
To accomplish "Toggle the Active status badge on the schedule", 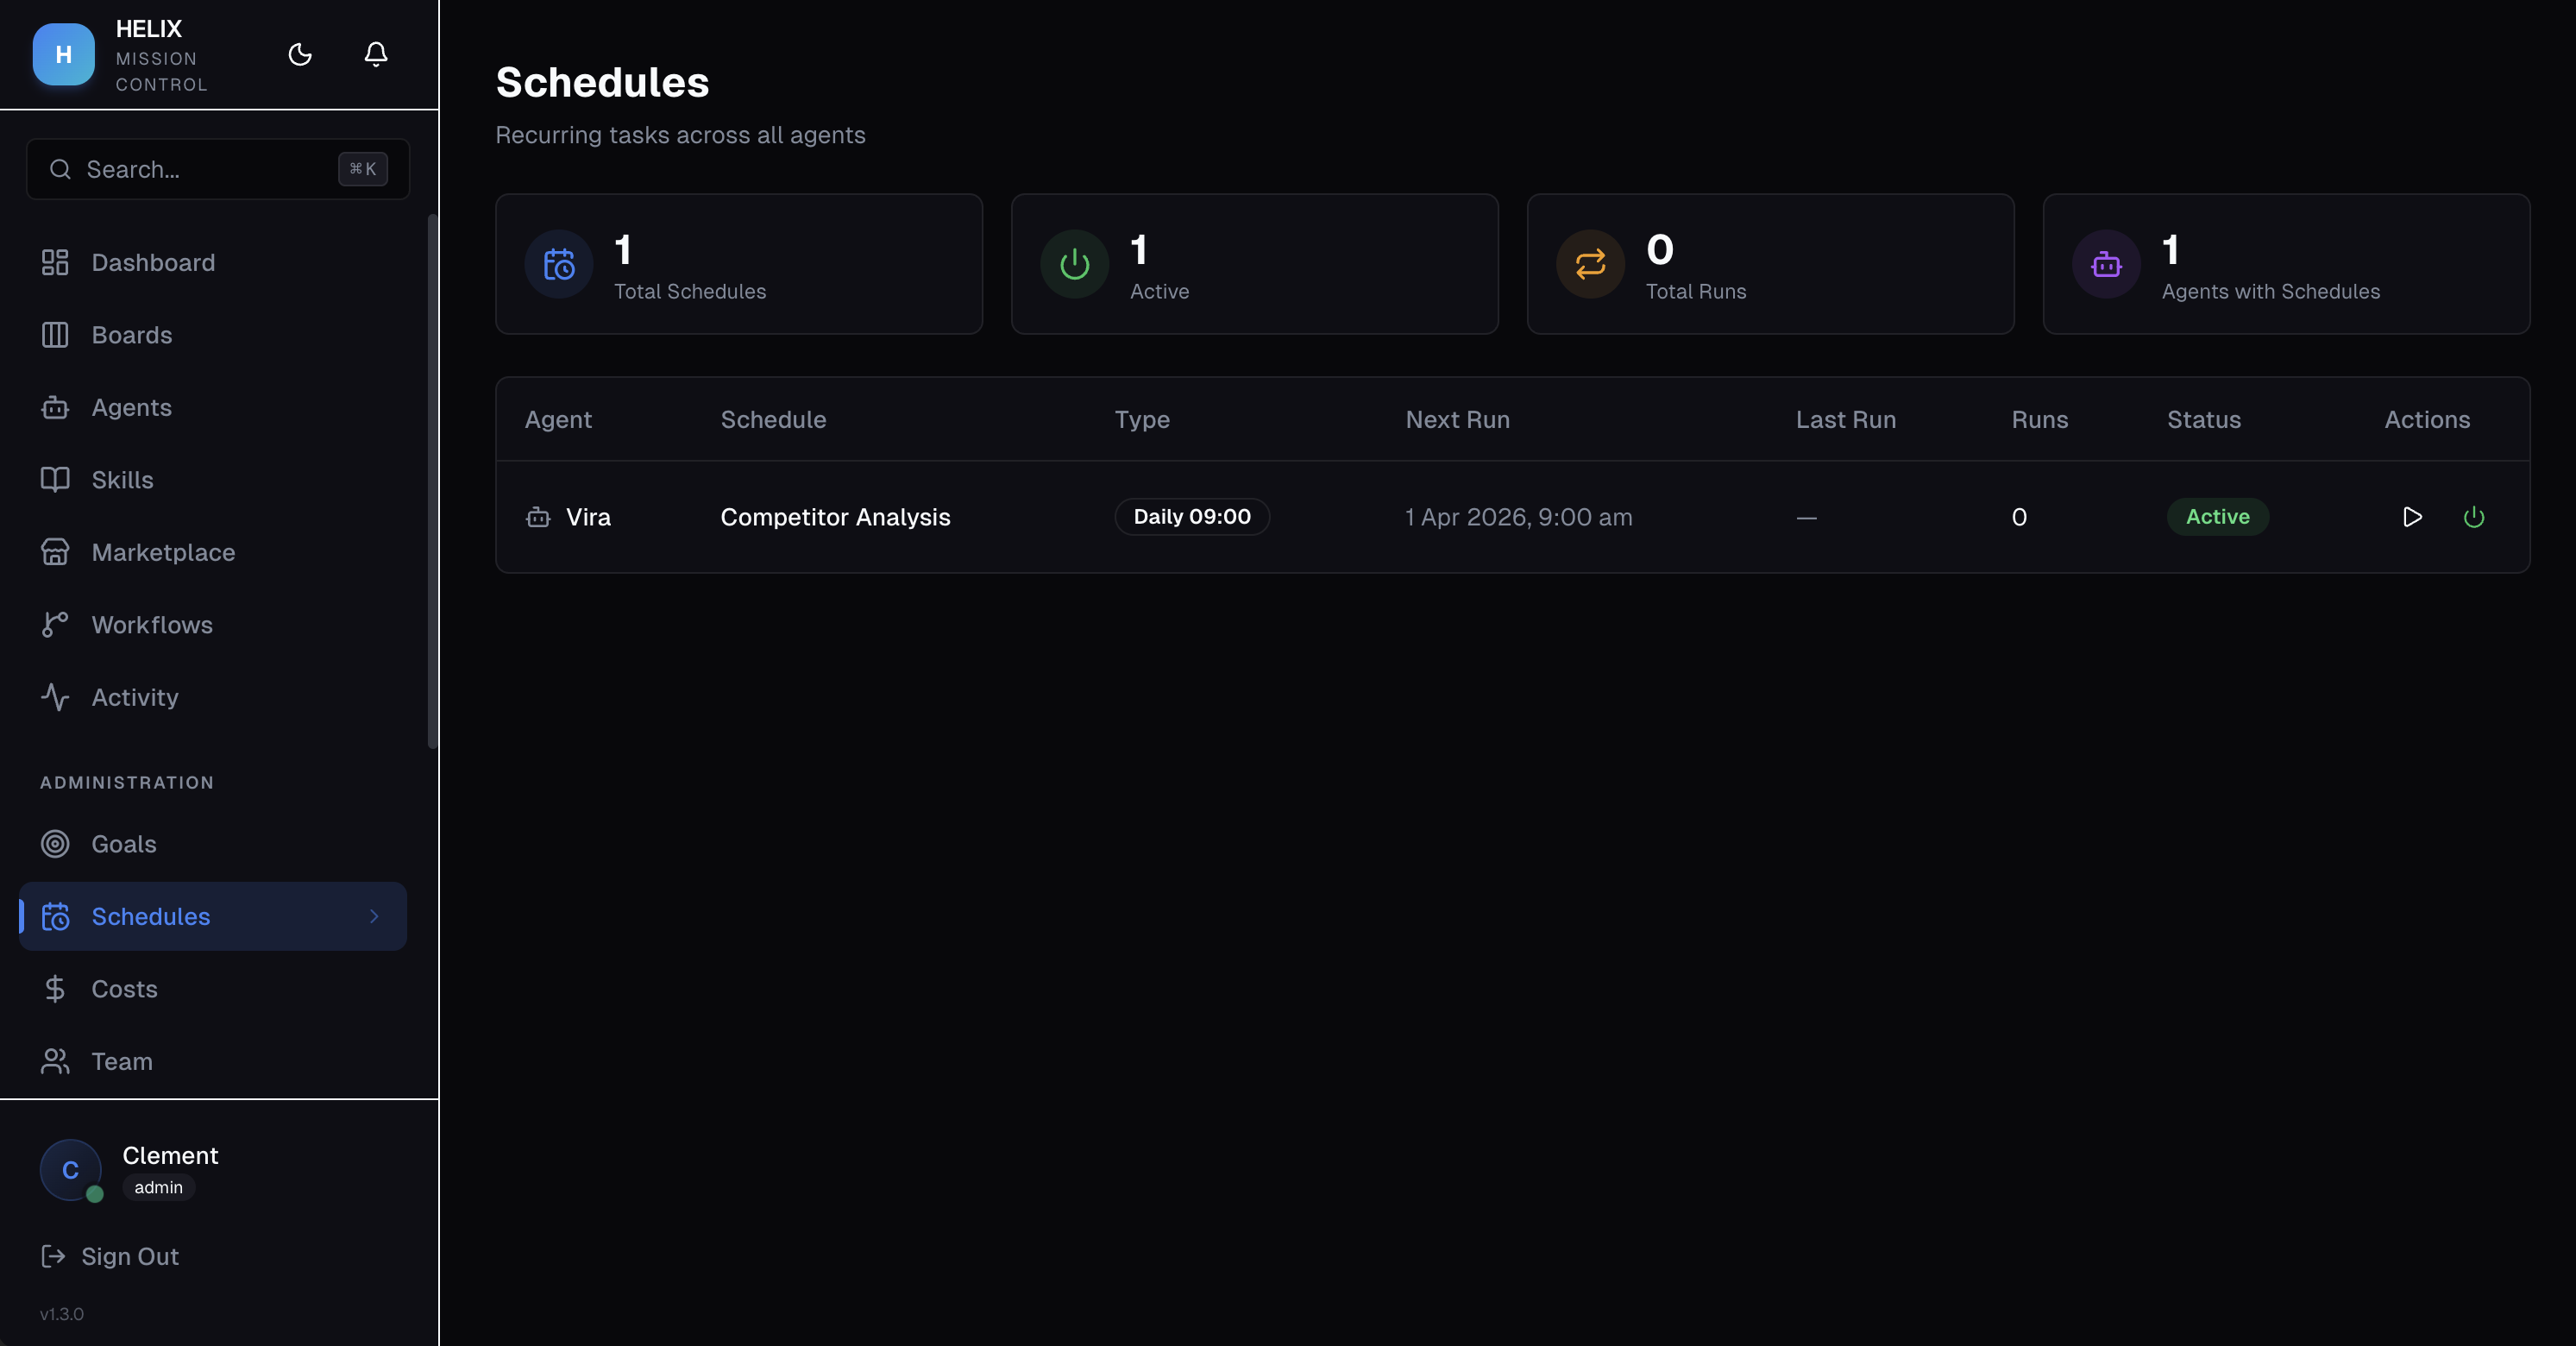I will coord(2217,517).
